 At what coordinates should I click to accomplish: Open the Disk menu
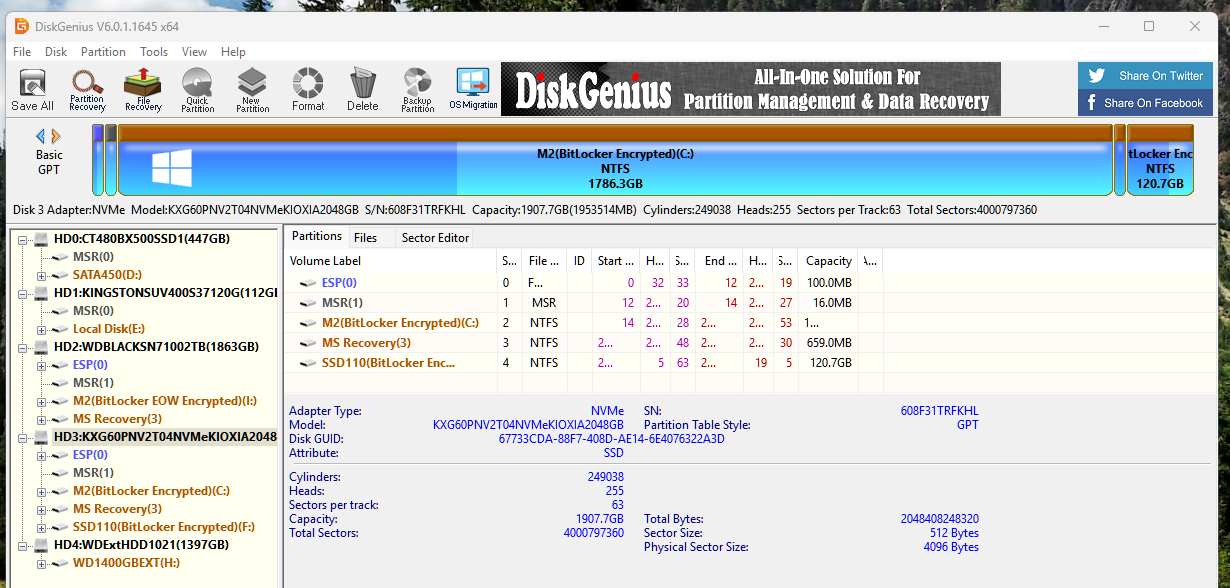coord(56,52)
